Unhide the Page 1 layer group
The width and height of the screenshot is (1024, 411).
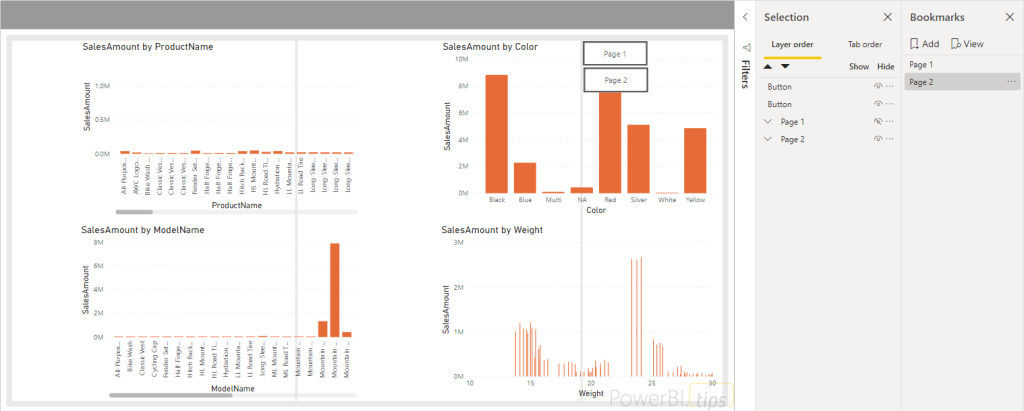878,121
